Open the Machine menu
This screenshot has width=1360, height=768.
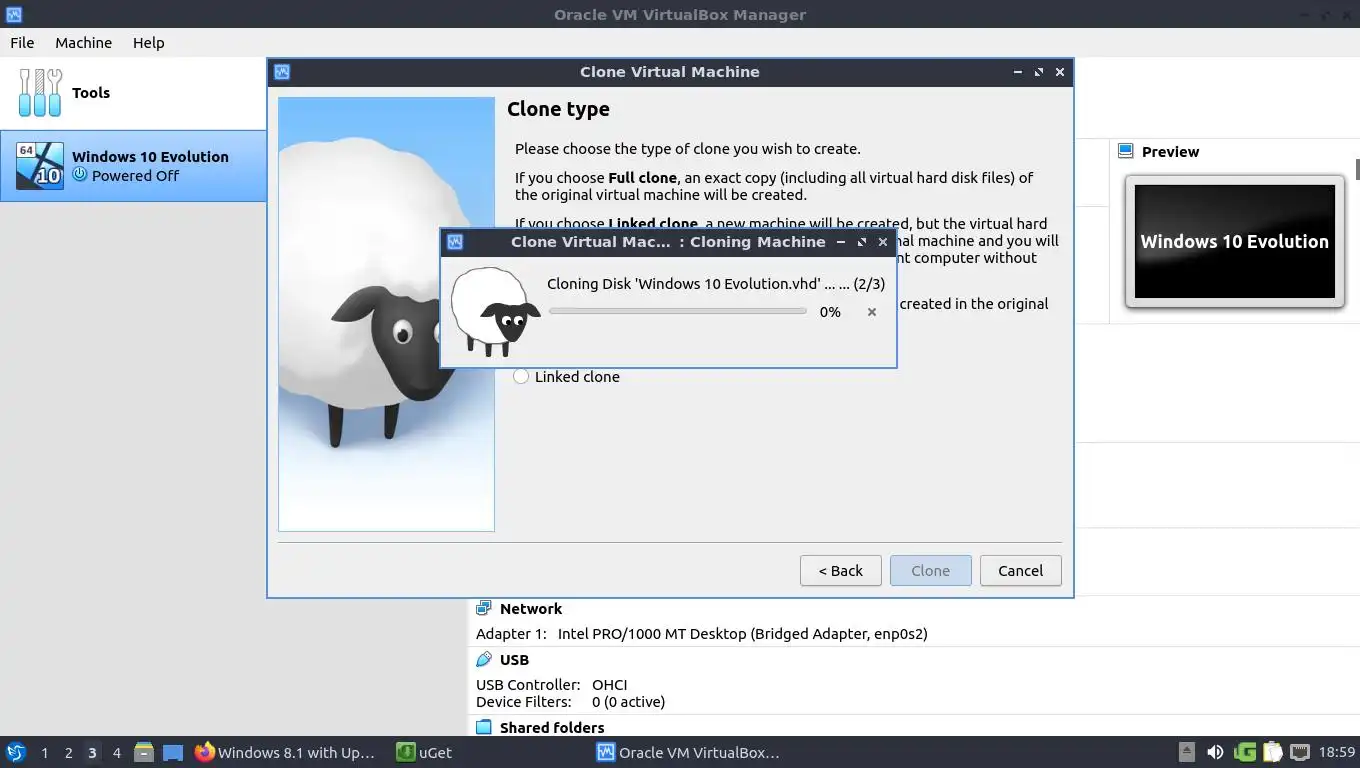[83, 42]
